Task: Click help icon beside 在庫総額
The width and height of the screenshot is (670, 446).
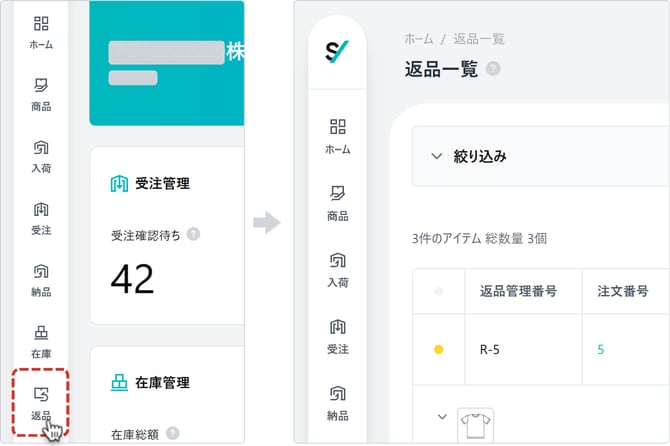Action: (173, 433)
